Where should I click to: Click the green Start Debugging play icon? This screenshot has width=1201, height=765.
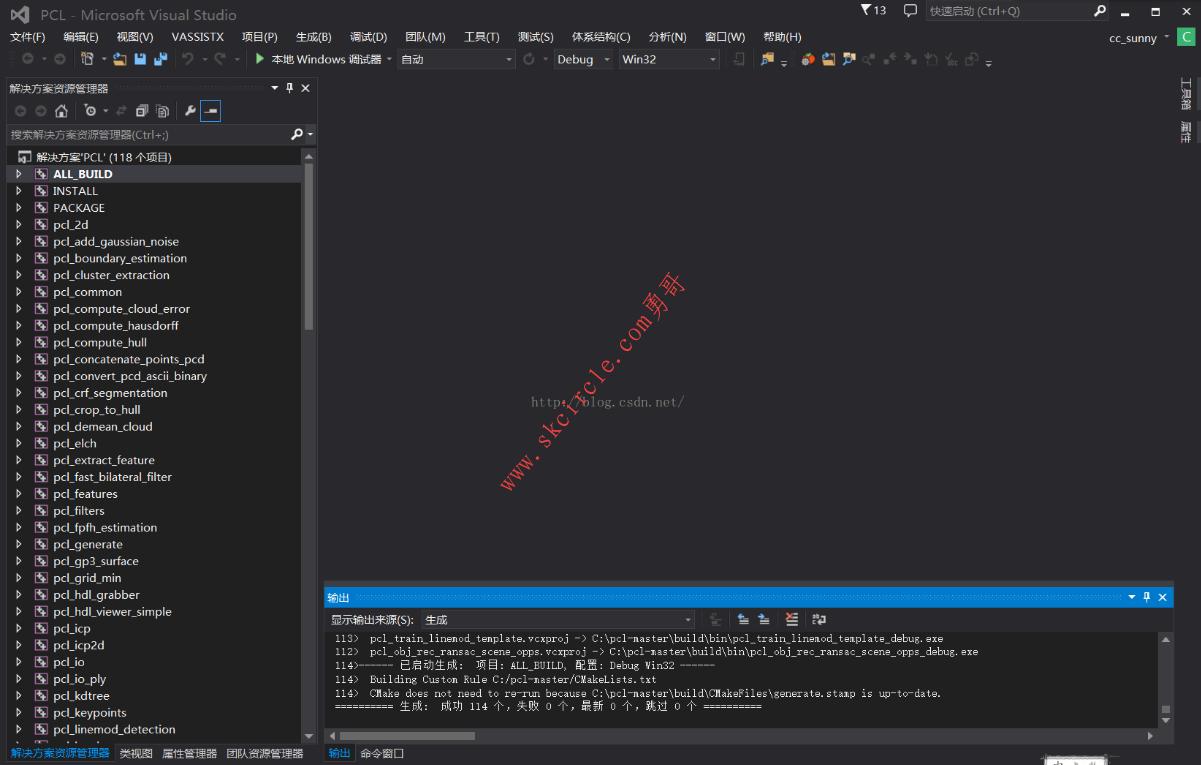tap(260, 59)
